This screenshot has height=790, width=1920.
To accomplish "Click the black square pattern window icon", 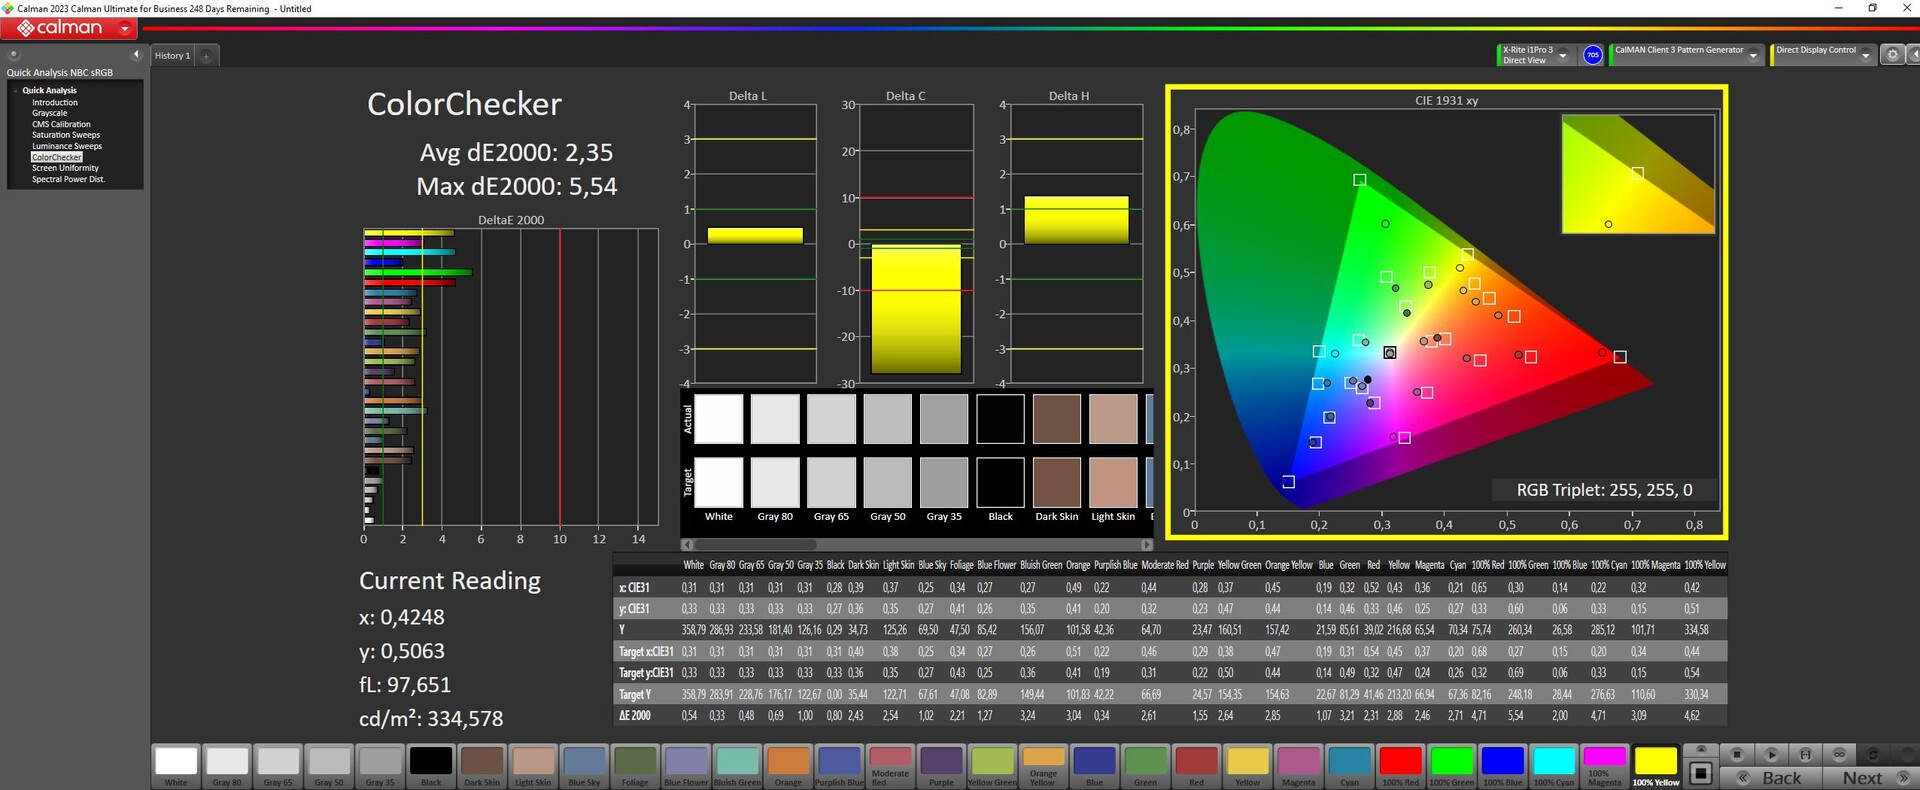I will pos(1701,773).
